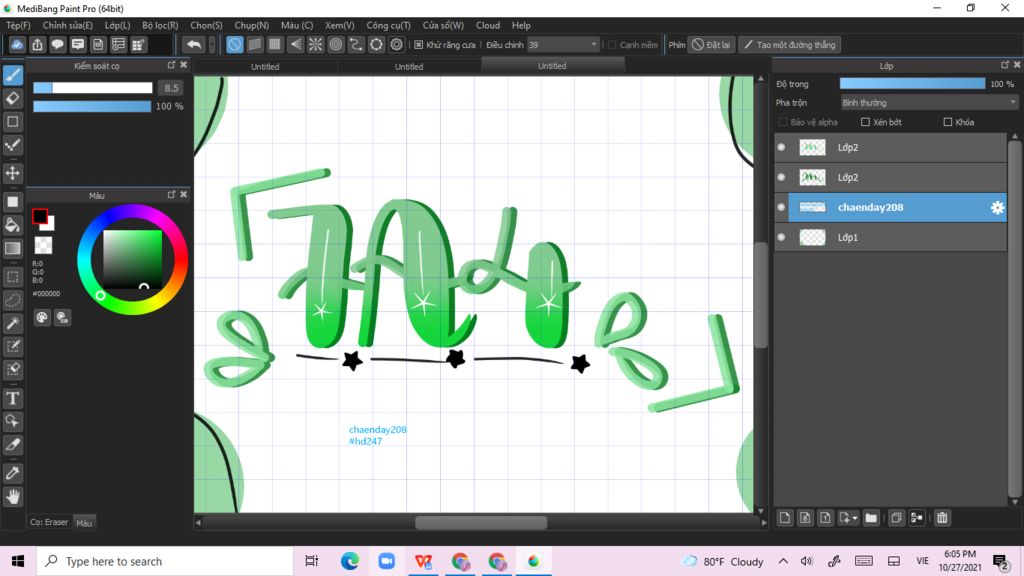Hide the chaenday208 layer
The height and width of the screenshot is (576, 1024).
click(x=781, y=208)
